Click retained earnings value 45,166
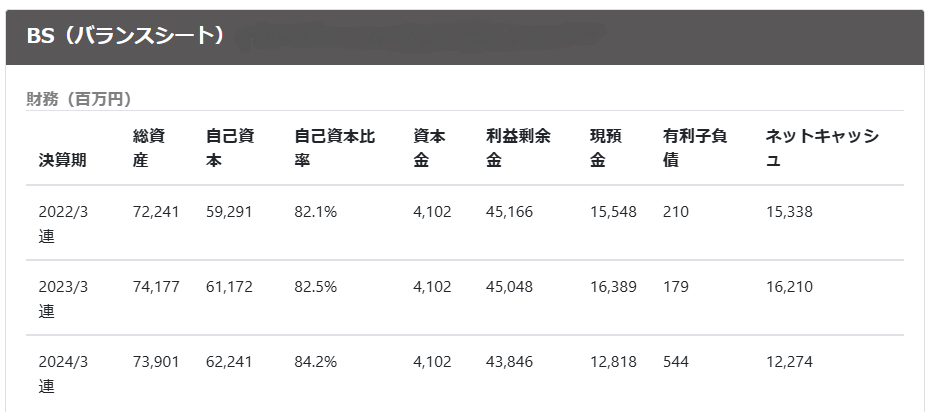The width and height of the screenshot is (931, 412). [x=509, y=212]
